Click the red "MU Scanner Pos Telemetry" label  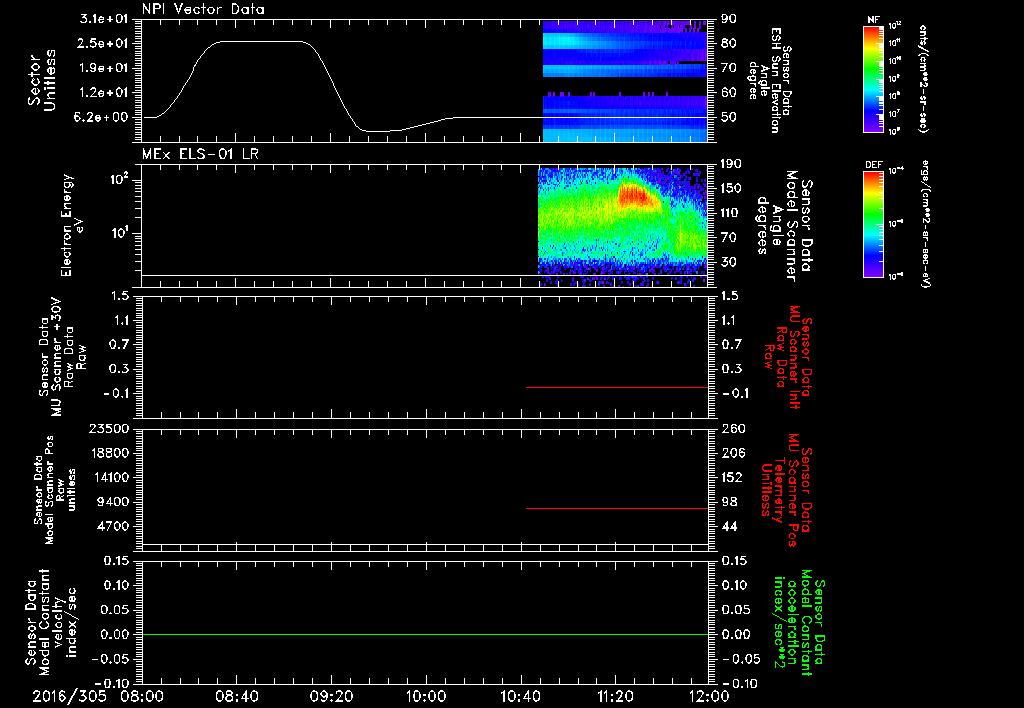787,490
